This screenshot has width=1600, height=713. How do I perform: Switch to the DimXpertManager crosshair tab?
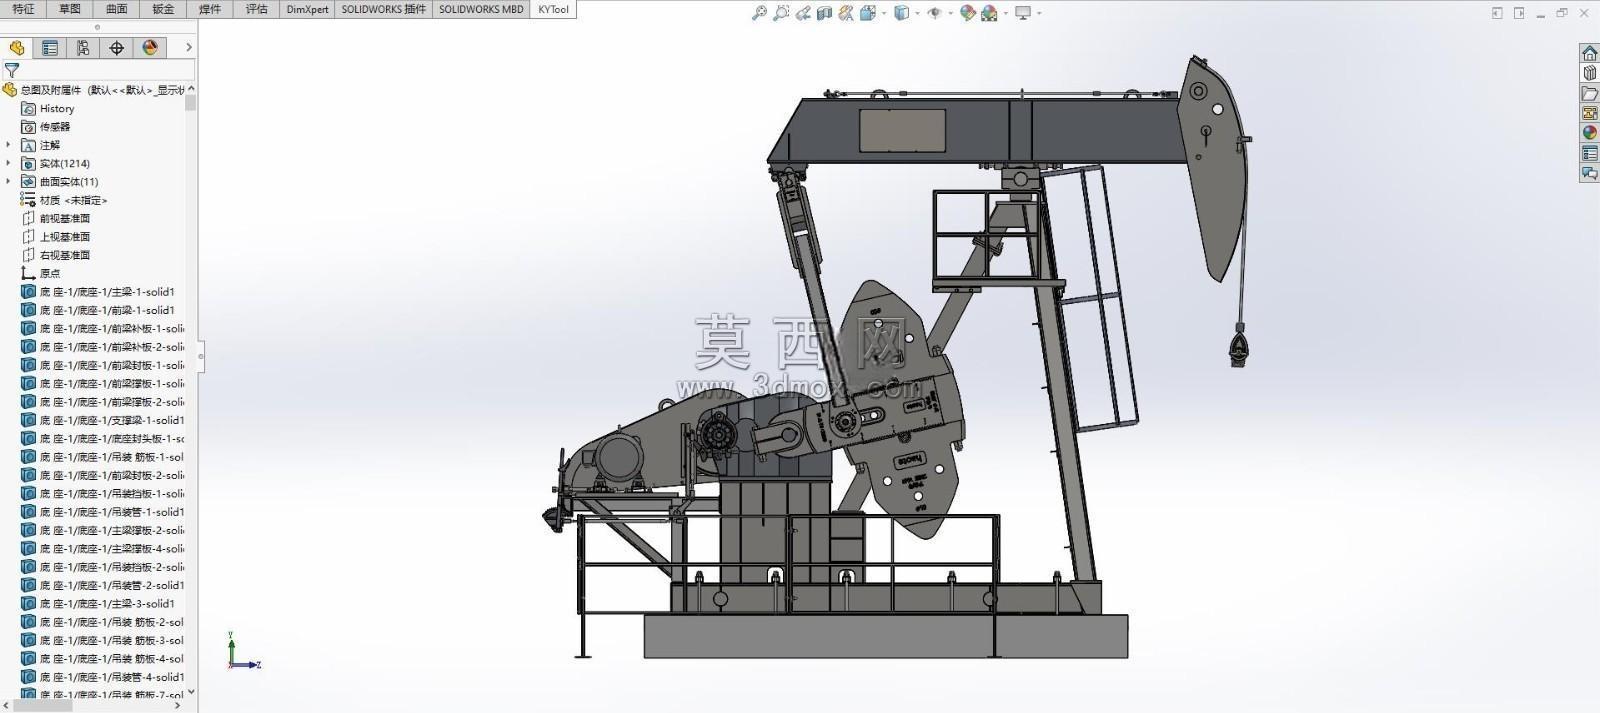(x=116, y=47)
